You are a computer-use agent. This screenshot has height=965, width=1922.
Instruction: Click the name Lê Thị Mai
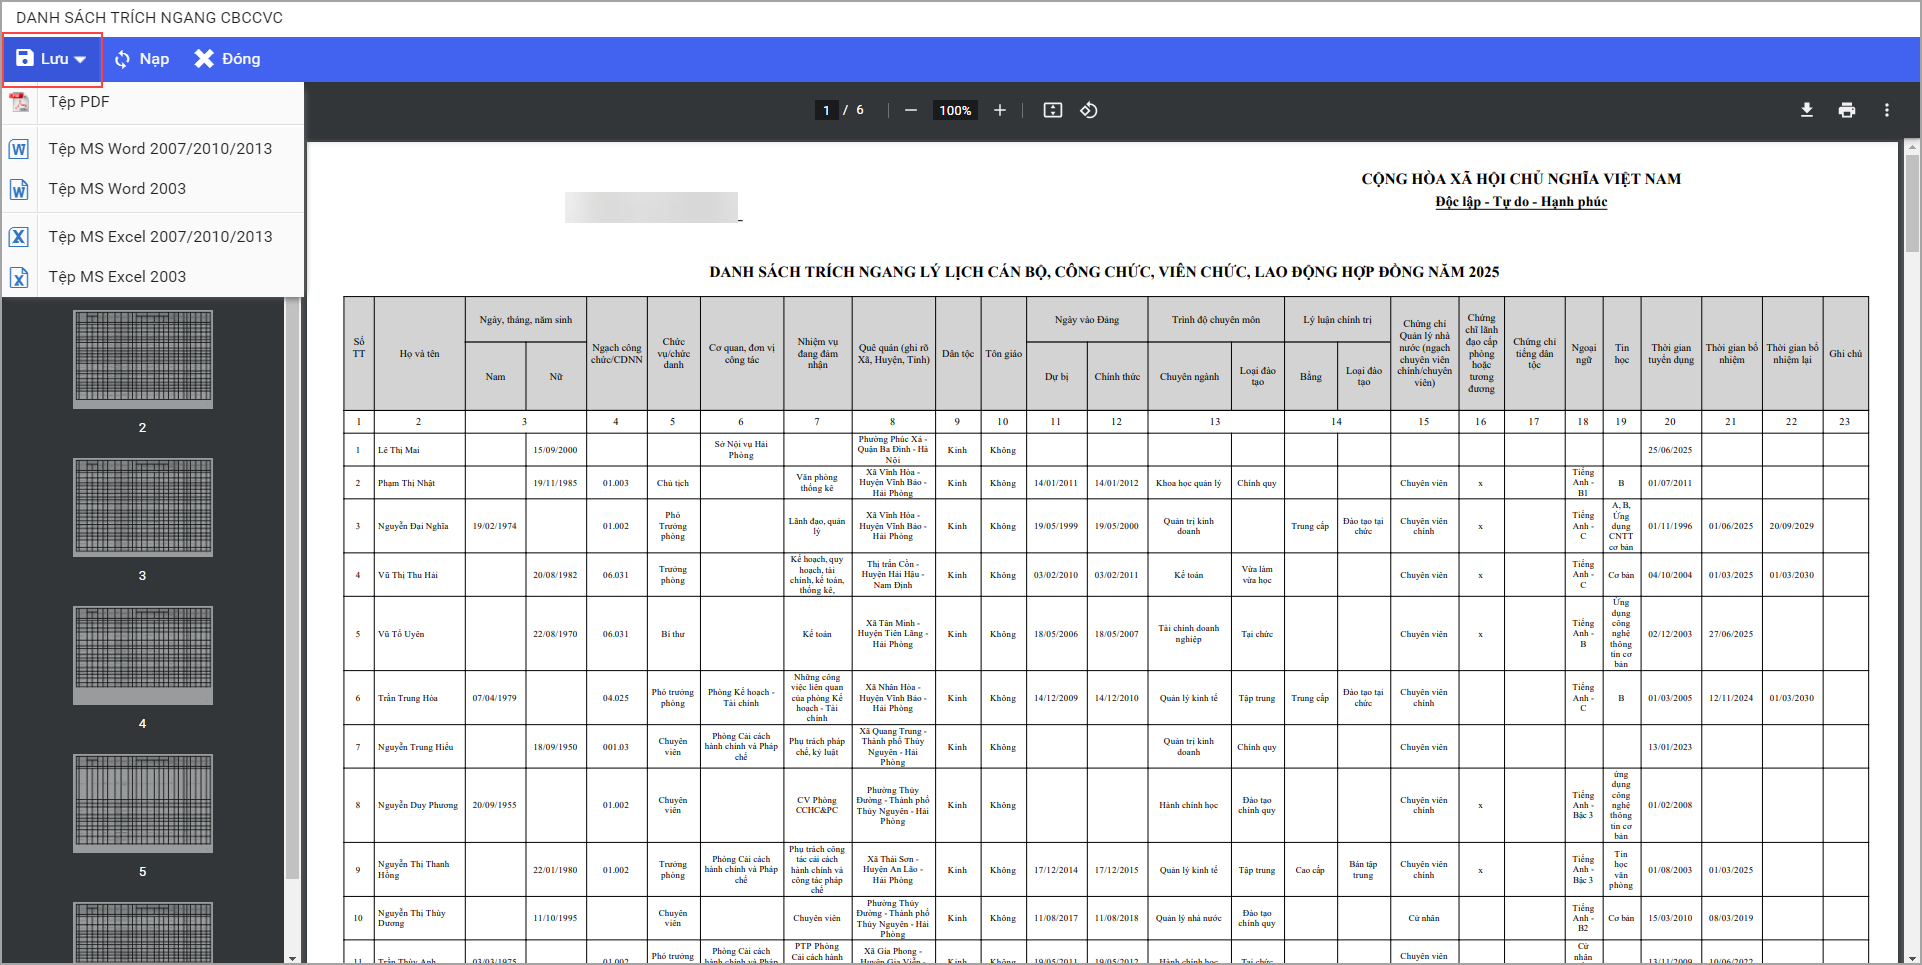pos(398,450)
